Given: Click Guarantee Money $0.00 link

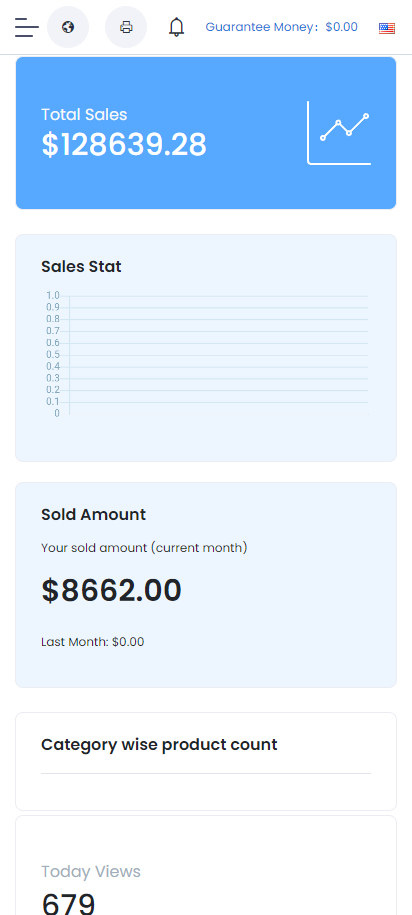Looking at the screenshot, I should click(x=281, y=27).
